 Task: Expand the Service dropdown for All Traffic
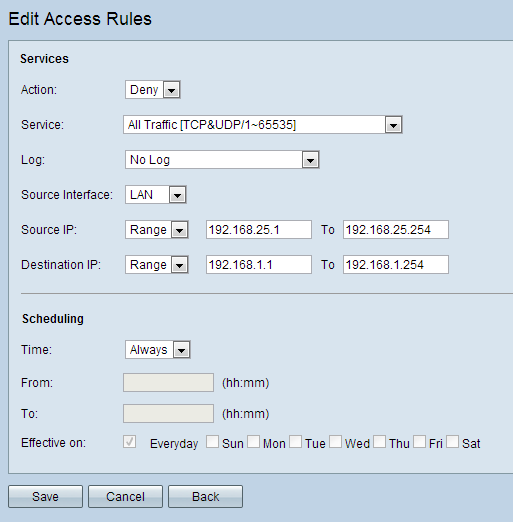[x=263, y=125]
